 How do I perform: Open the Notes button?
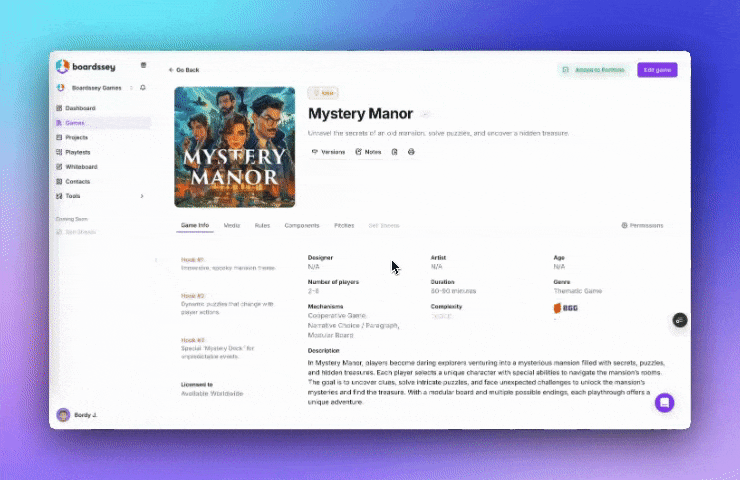(368, 152)
